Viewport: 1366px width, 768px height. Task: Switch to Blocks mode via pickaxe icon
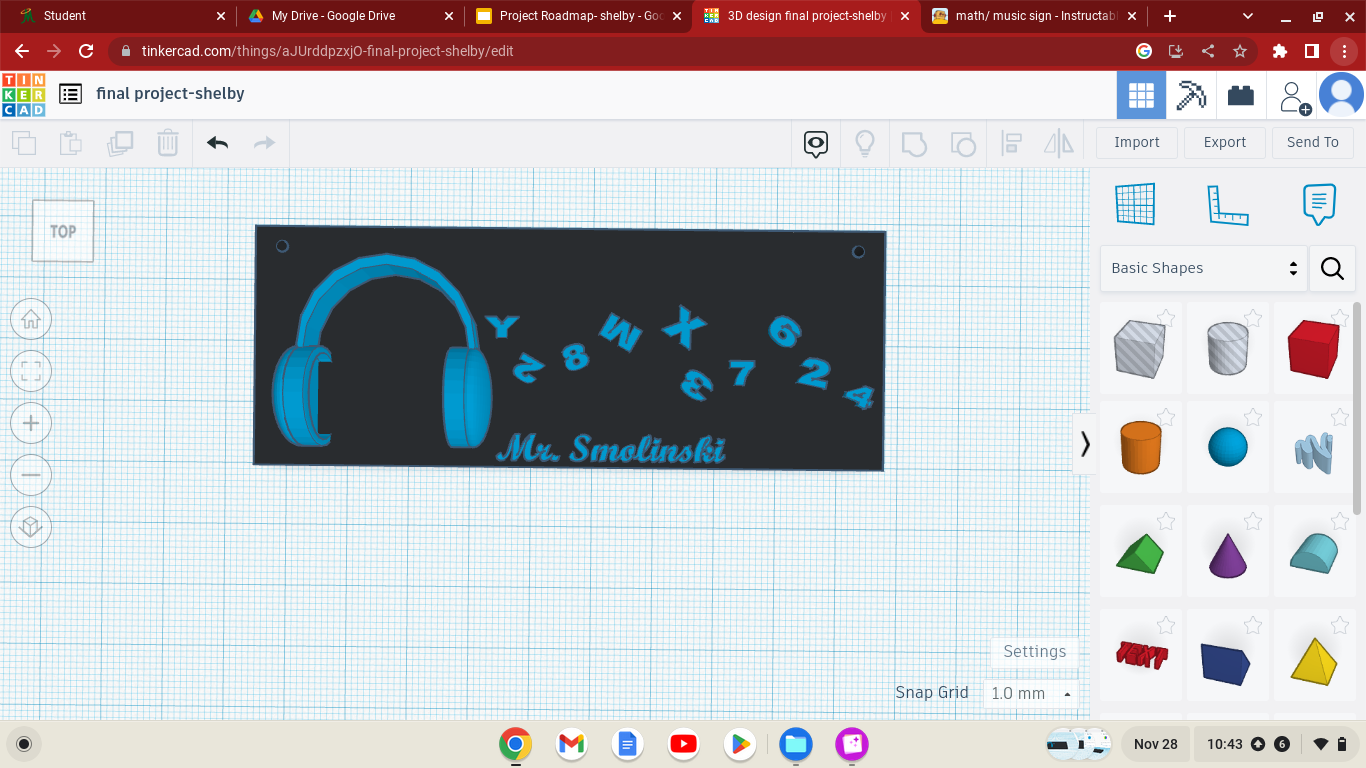(x=1190, y=94)
